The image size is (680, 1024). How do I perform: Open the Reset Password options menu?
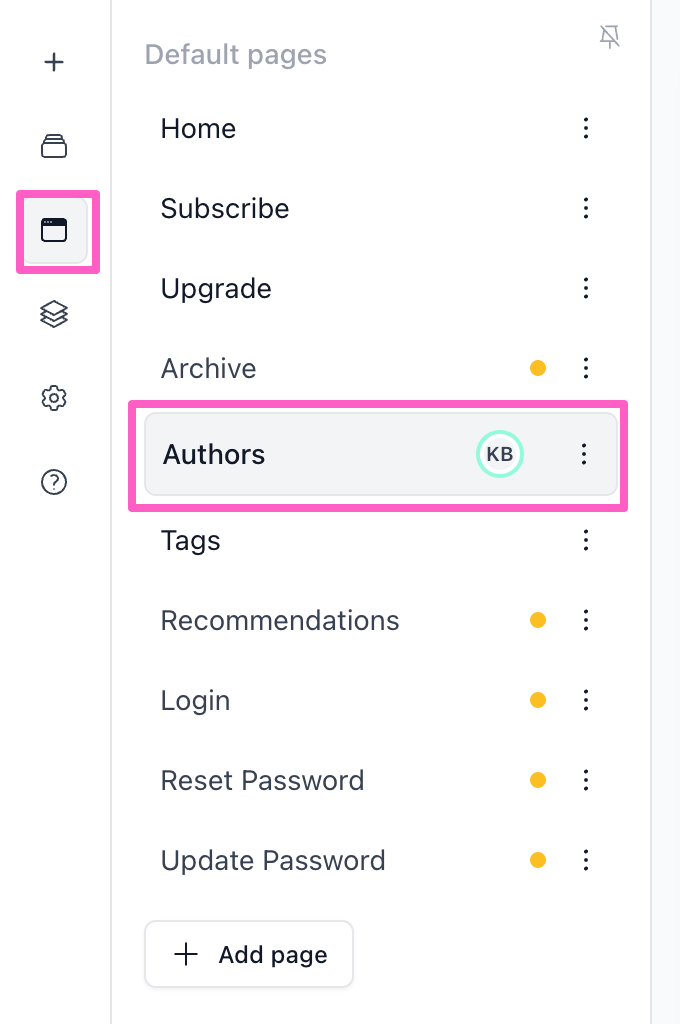click(x=586, y=780)
